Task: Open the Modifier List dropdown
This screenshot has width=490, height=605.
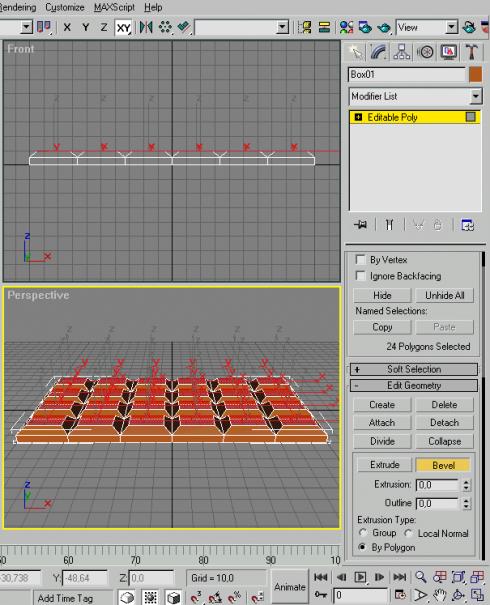Action: [476, 96]
